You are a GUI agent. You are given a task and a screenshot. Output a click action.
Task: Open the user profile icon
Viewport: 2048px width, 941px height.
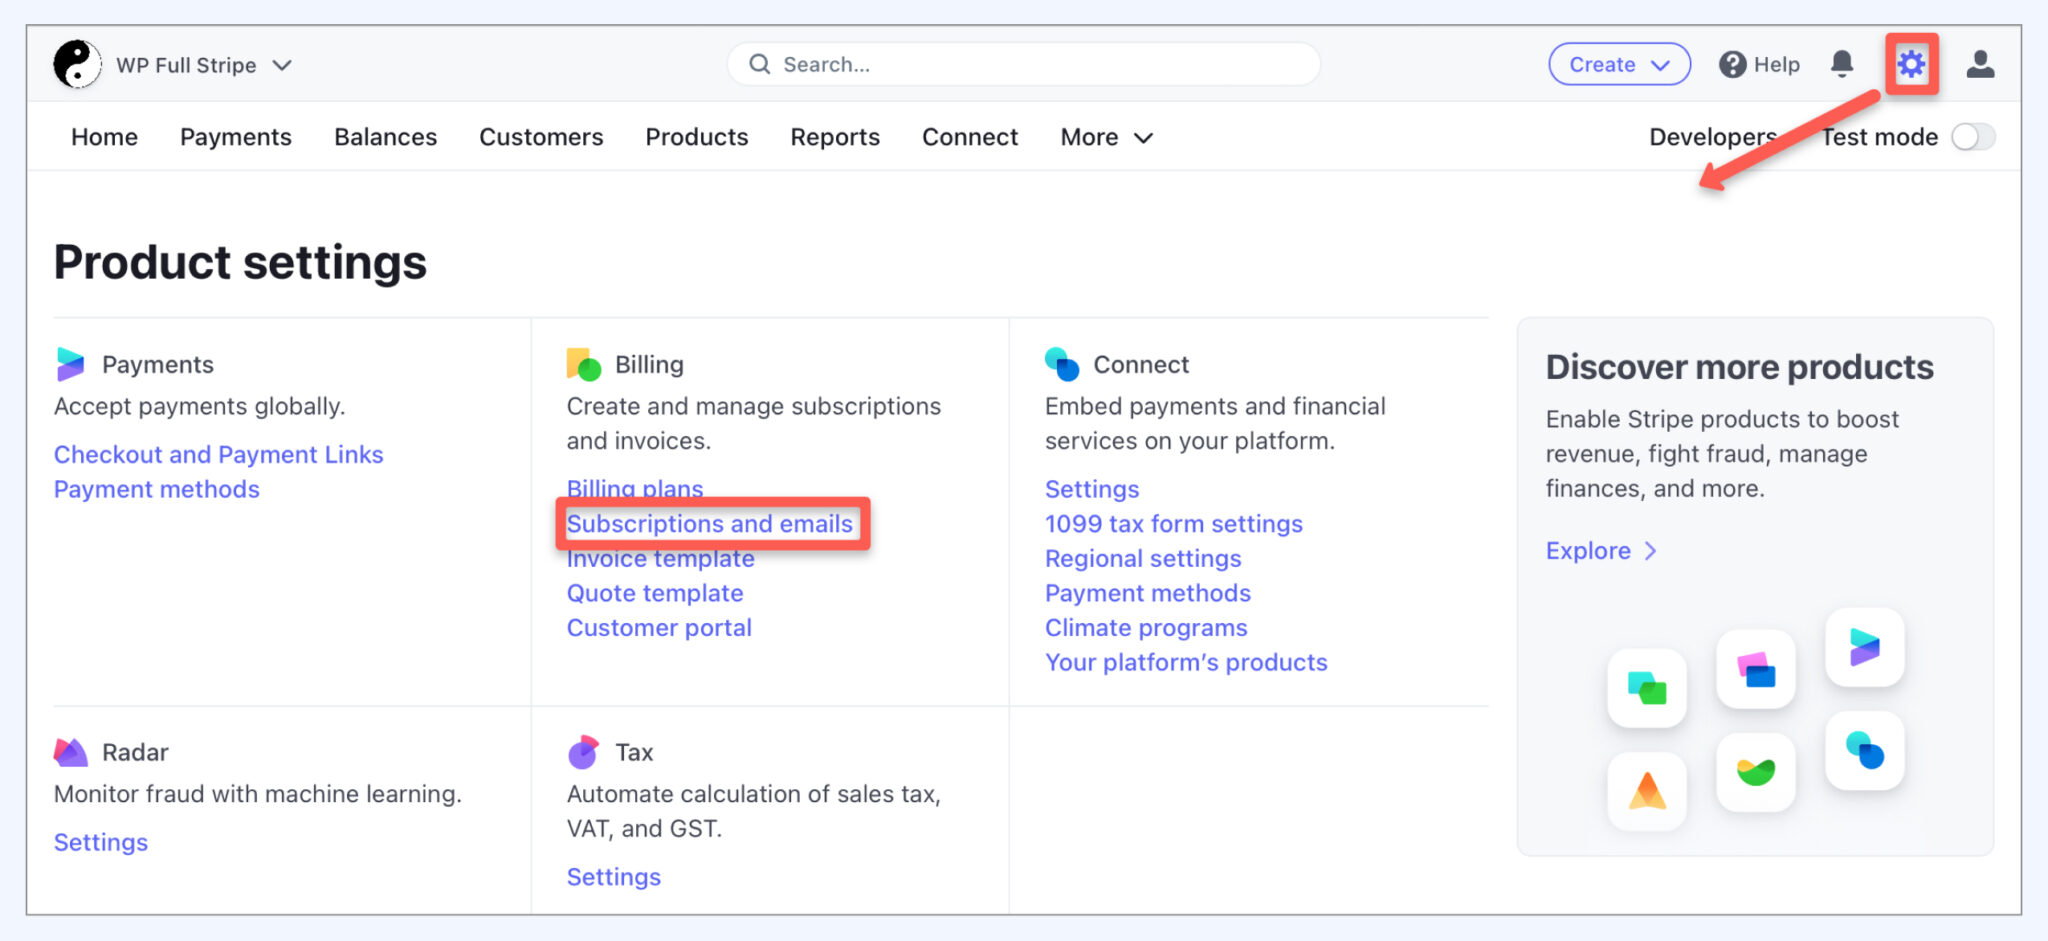(x=1979, y=64)
